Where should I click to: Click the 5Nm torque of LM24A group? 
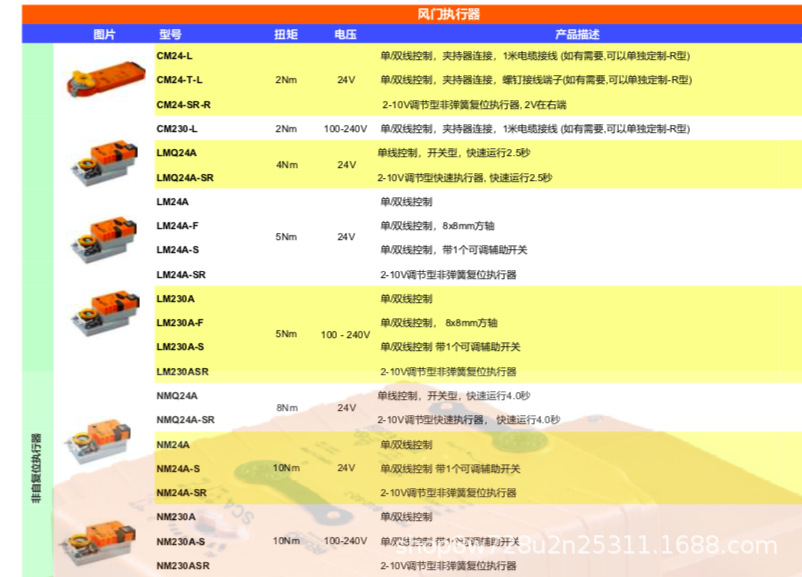[286, 237]
